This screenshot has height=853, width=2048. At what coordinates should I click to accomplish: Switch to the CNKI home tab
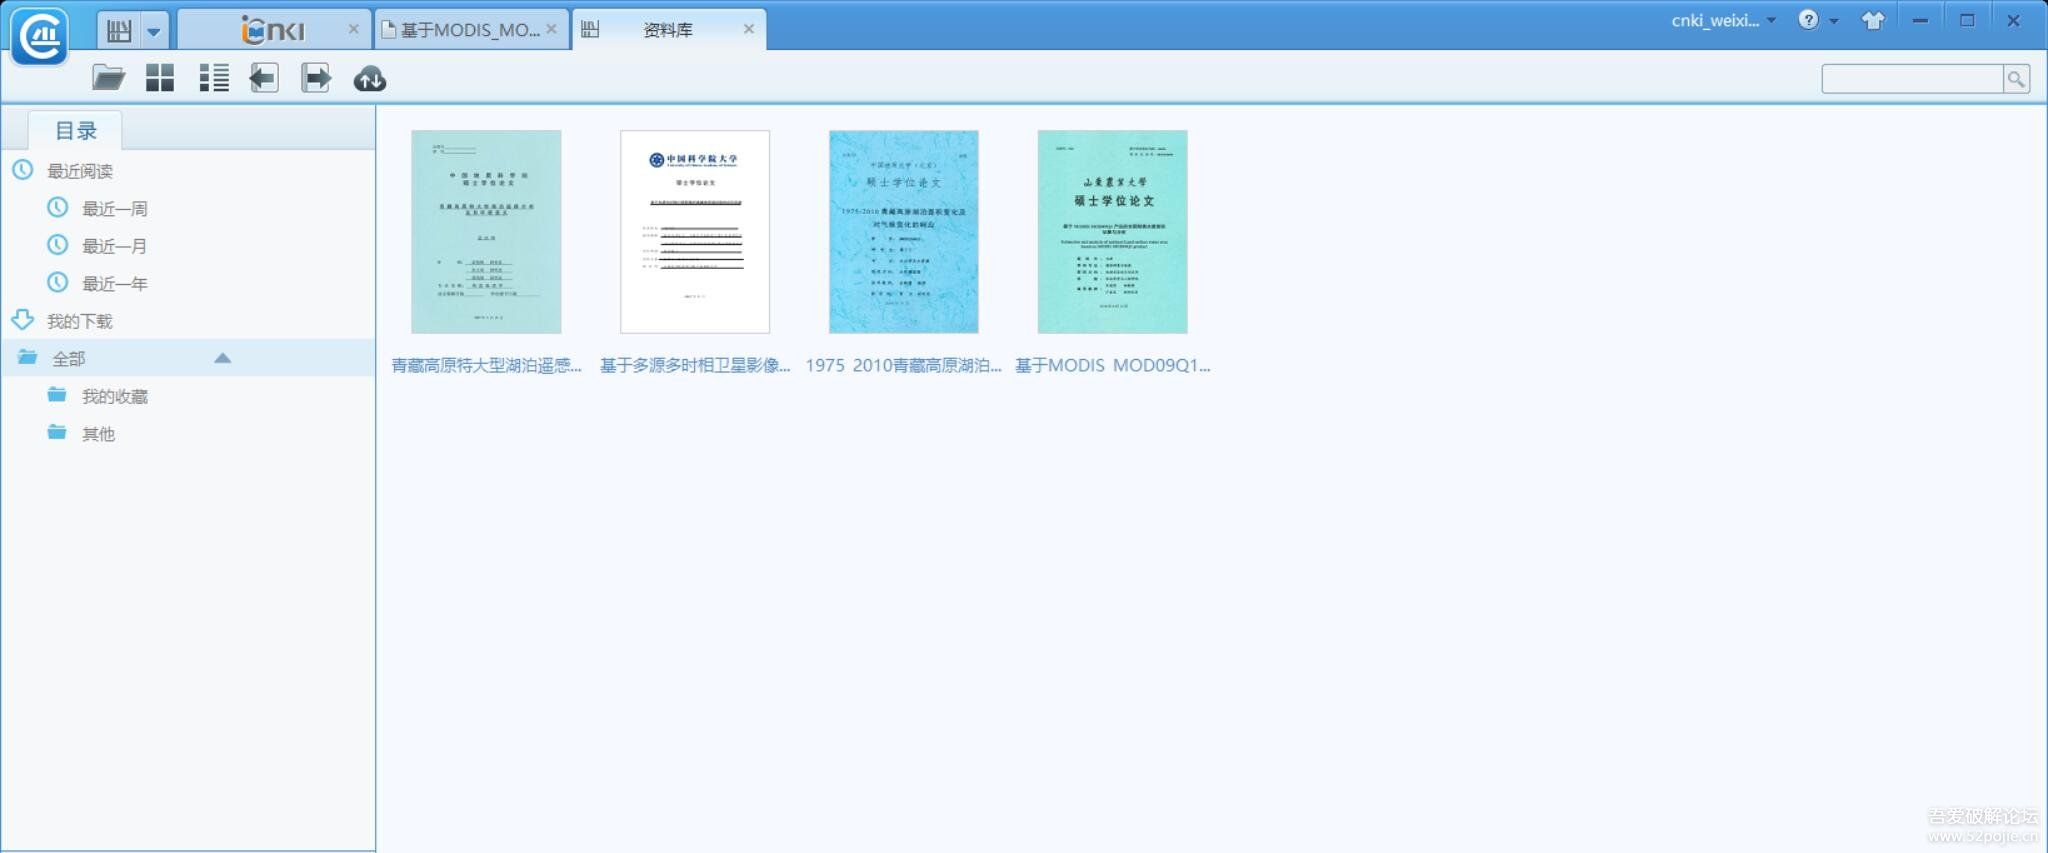pyautogui.click(x=272, y=30)
